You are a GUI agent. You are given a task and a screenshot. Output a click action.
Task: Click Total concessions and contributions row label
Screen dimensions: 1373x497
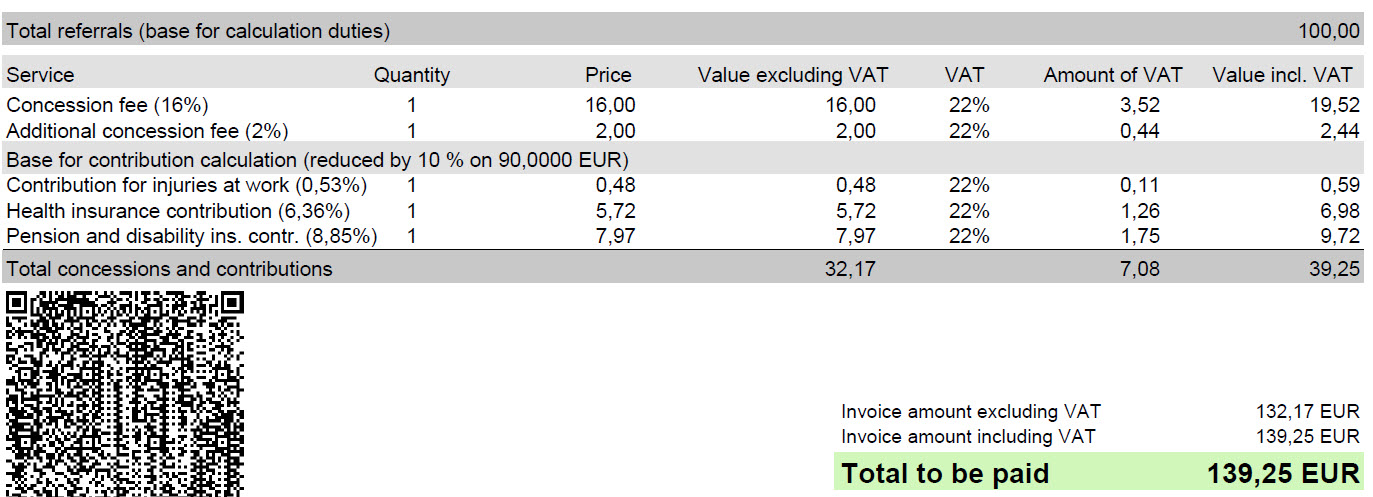(169, 269)
